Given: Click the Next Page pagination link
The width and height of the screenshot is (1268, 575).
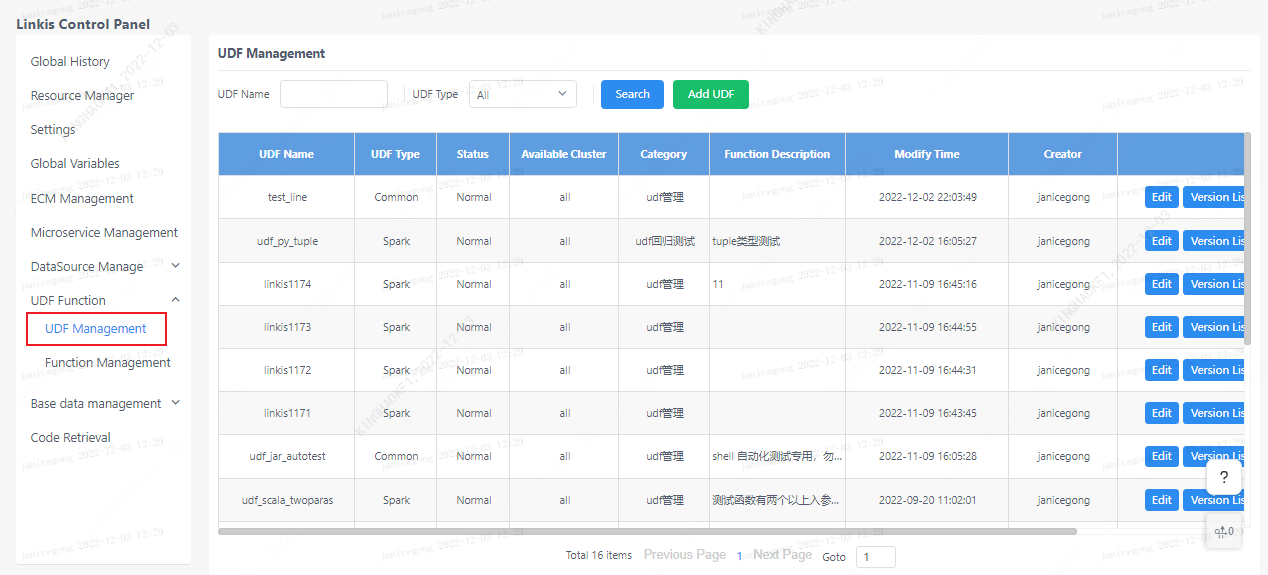Looking at the screenshot, I should tap(782, 555).
